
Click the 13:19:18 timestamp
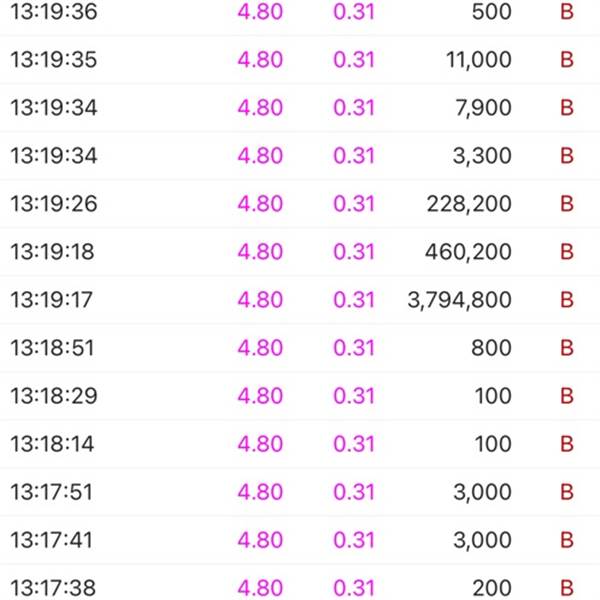(x=54, y=252)
